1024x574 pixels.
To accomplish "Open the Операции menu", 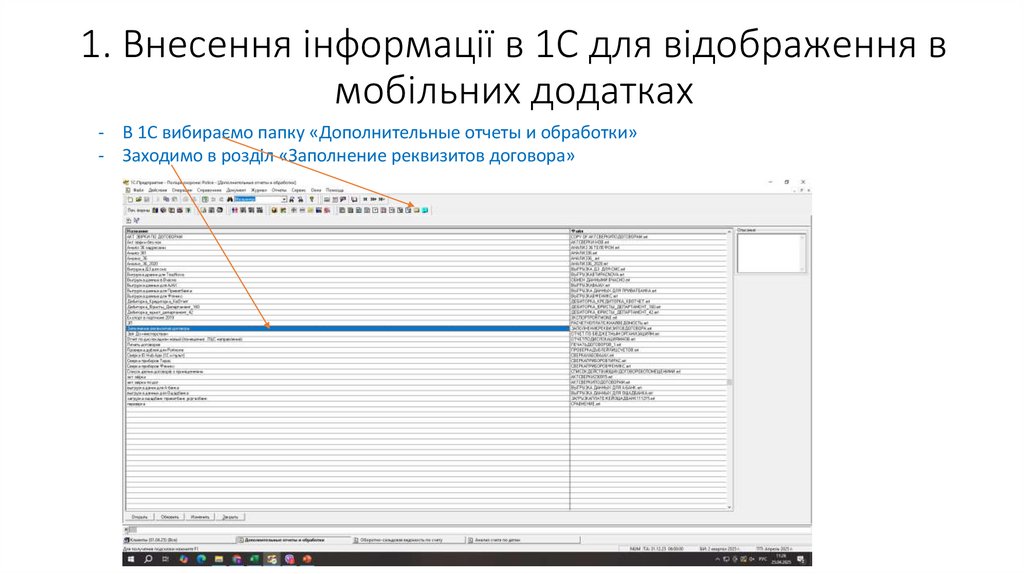I will click(182, 190).
